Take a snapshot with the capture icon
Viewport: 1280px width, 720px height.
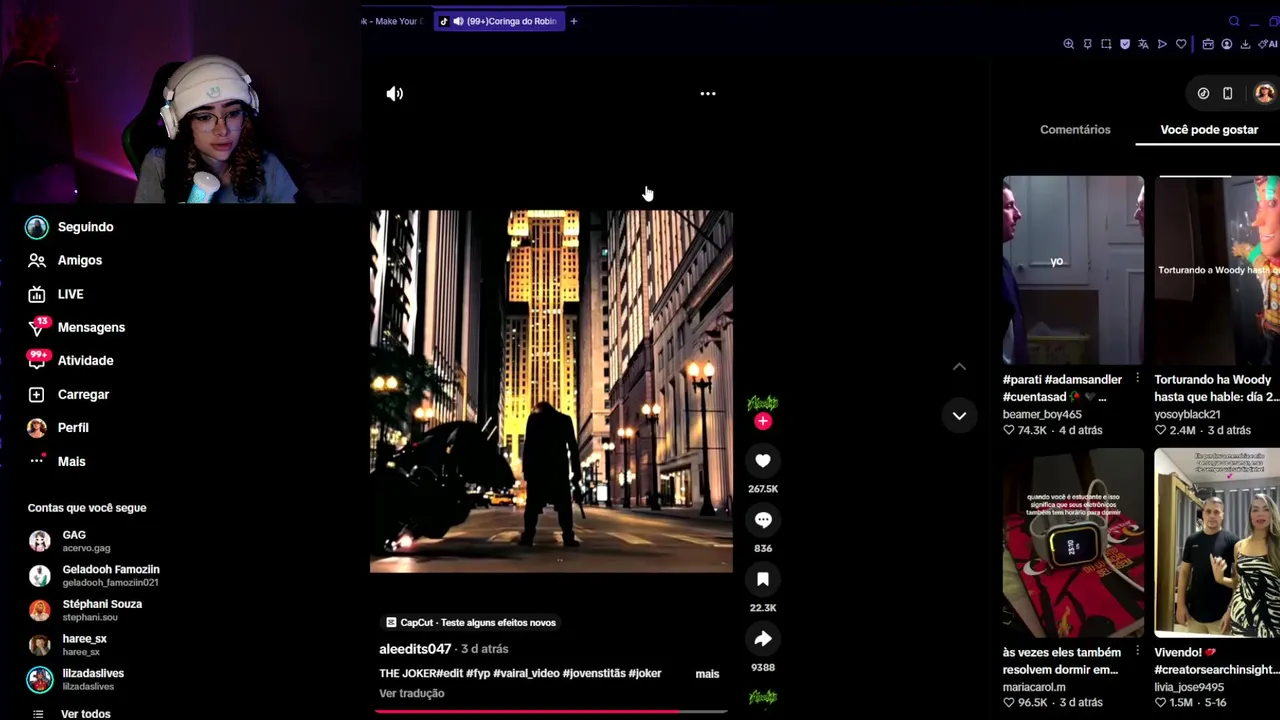pyautogui.click(x=1106, y=44)
